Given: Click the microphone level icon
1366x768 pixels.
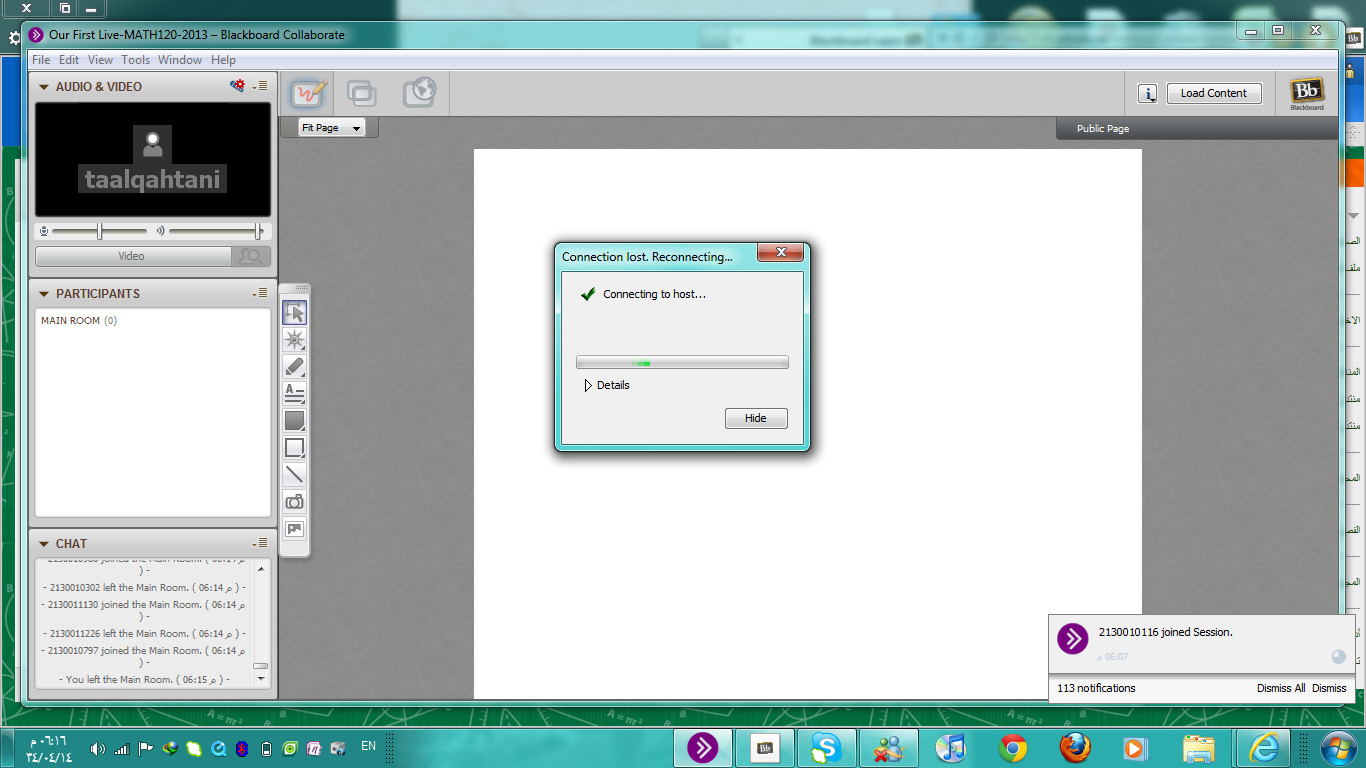Looking at the screenshot, I should [x=44, y=231].
